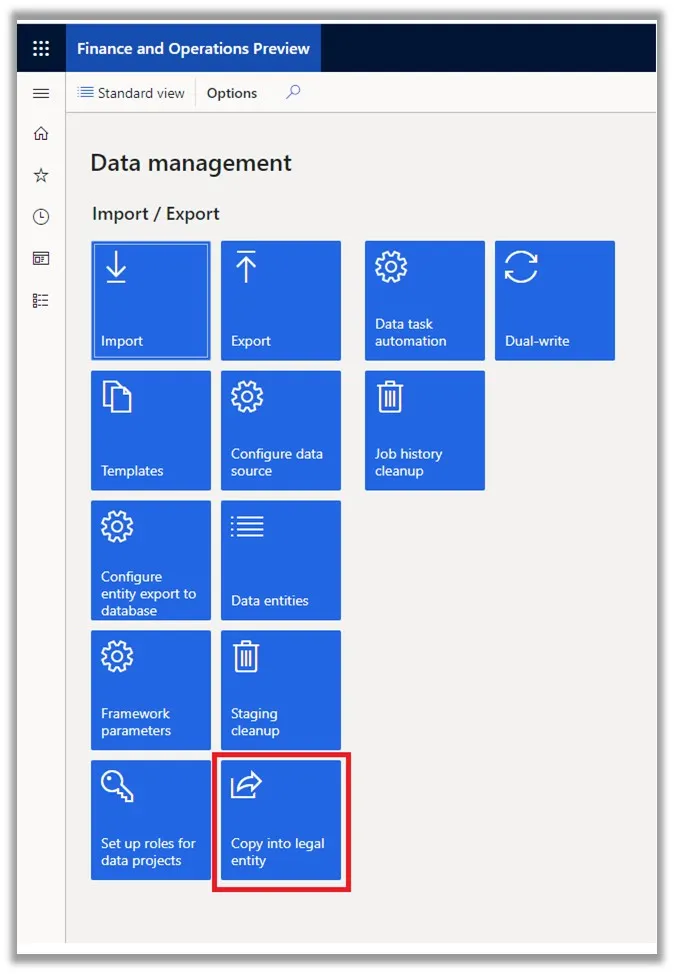The image size is (674, 974).
Task: Open Workspaces icon in the sidebar
Action: point(41,258)
